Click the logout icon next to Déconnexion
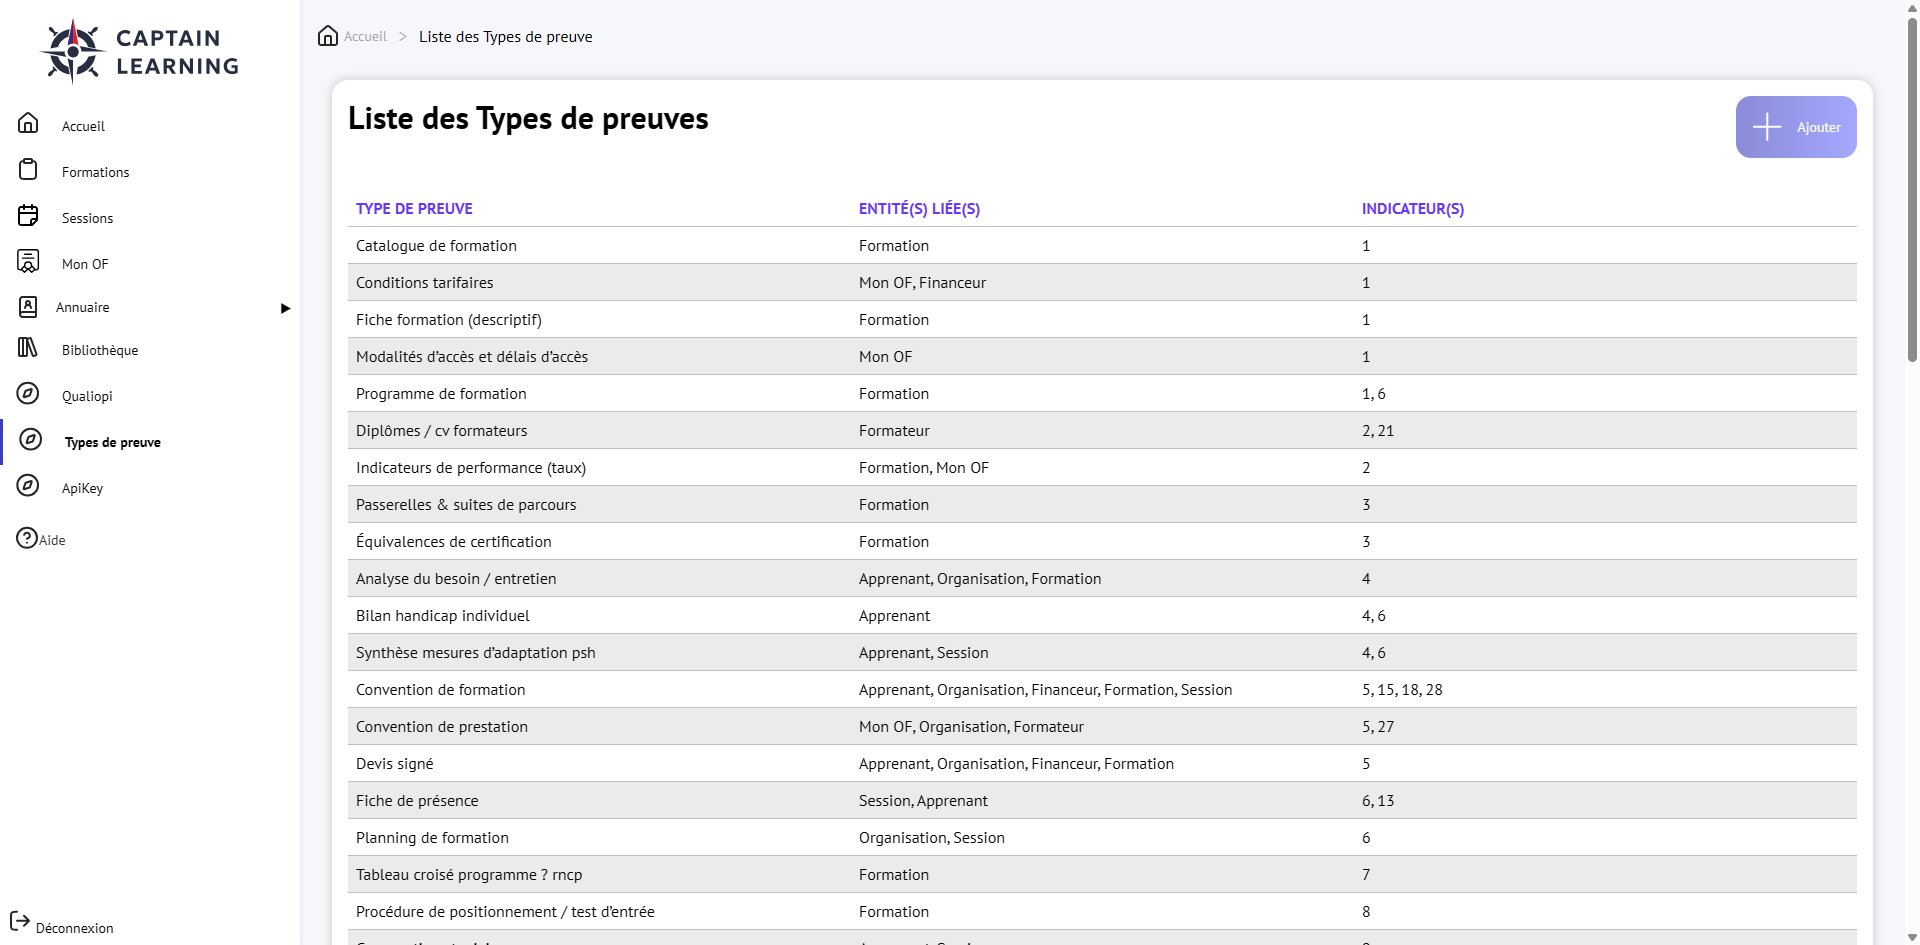1920x945 pixels. click(x=22, y=922)
